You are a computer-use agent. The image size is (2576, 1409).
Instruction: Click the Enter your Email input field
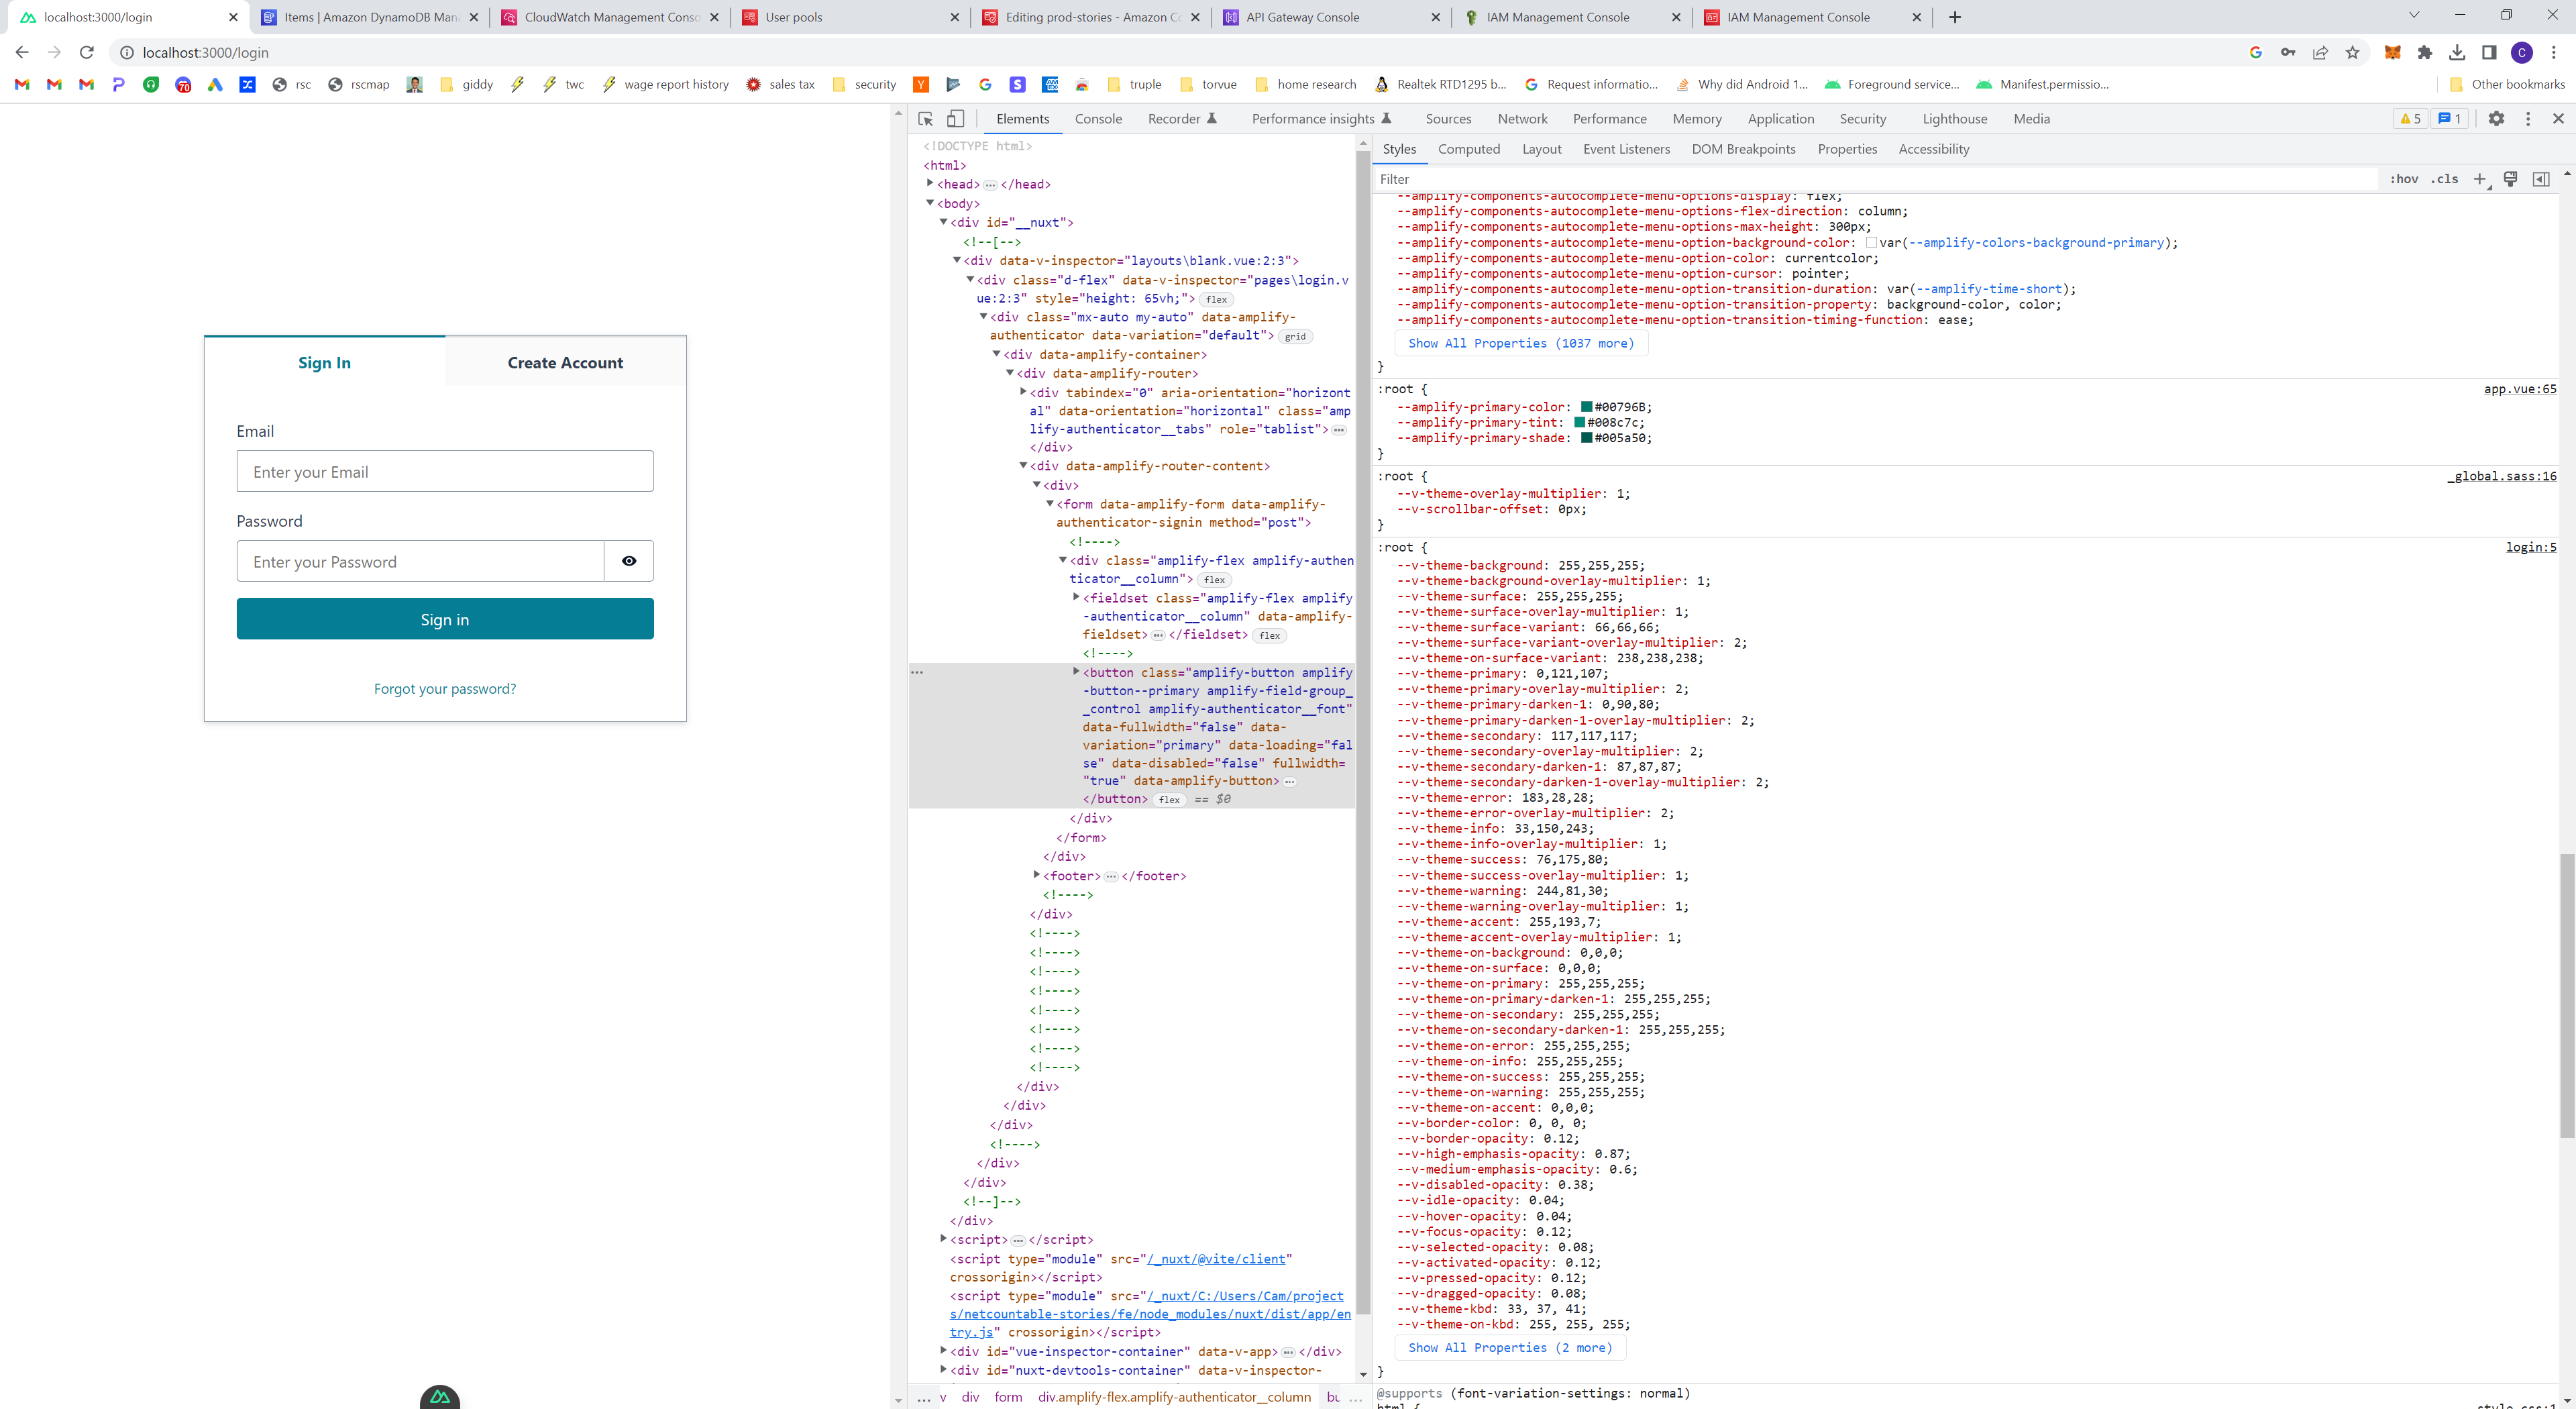pyautogui.click(x=445, y=471)
